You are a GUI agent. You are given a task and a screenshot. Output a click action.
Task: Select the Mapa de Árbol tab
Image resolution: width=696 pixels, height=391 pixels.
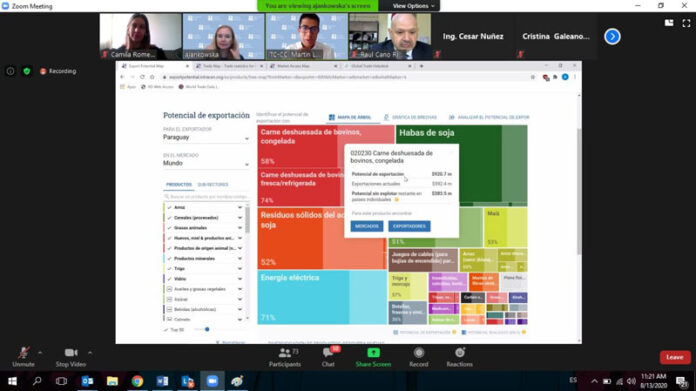point(350,117)
